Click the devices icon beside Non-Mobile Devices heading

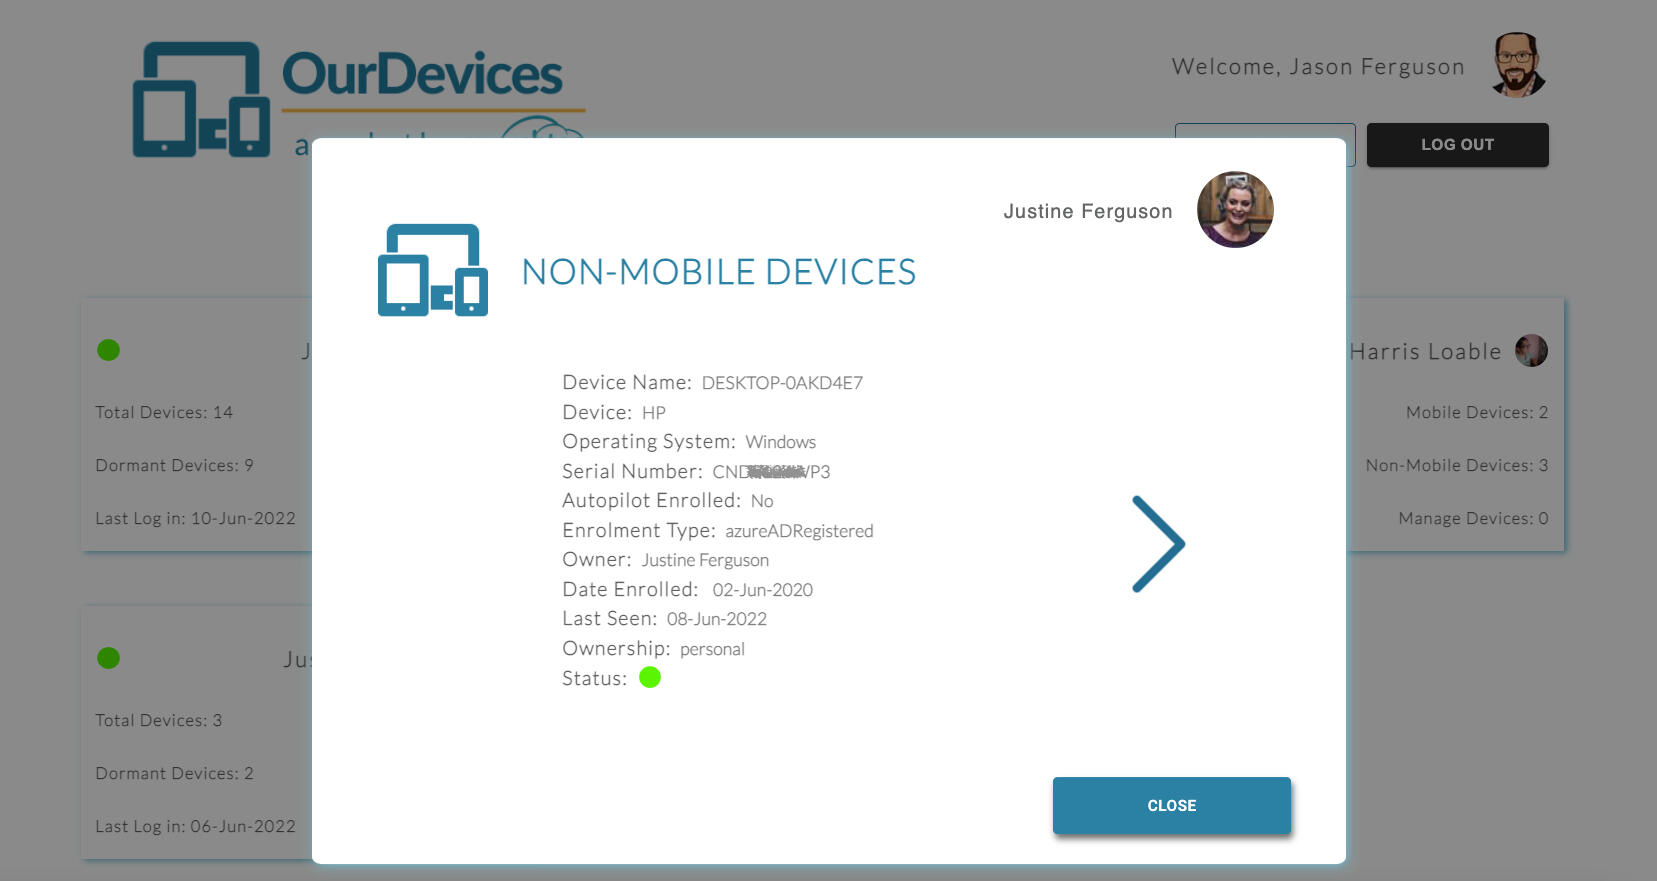[x=432, y=270]
